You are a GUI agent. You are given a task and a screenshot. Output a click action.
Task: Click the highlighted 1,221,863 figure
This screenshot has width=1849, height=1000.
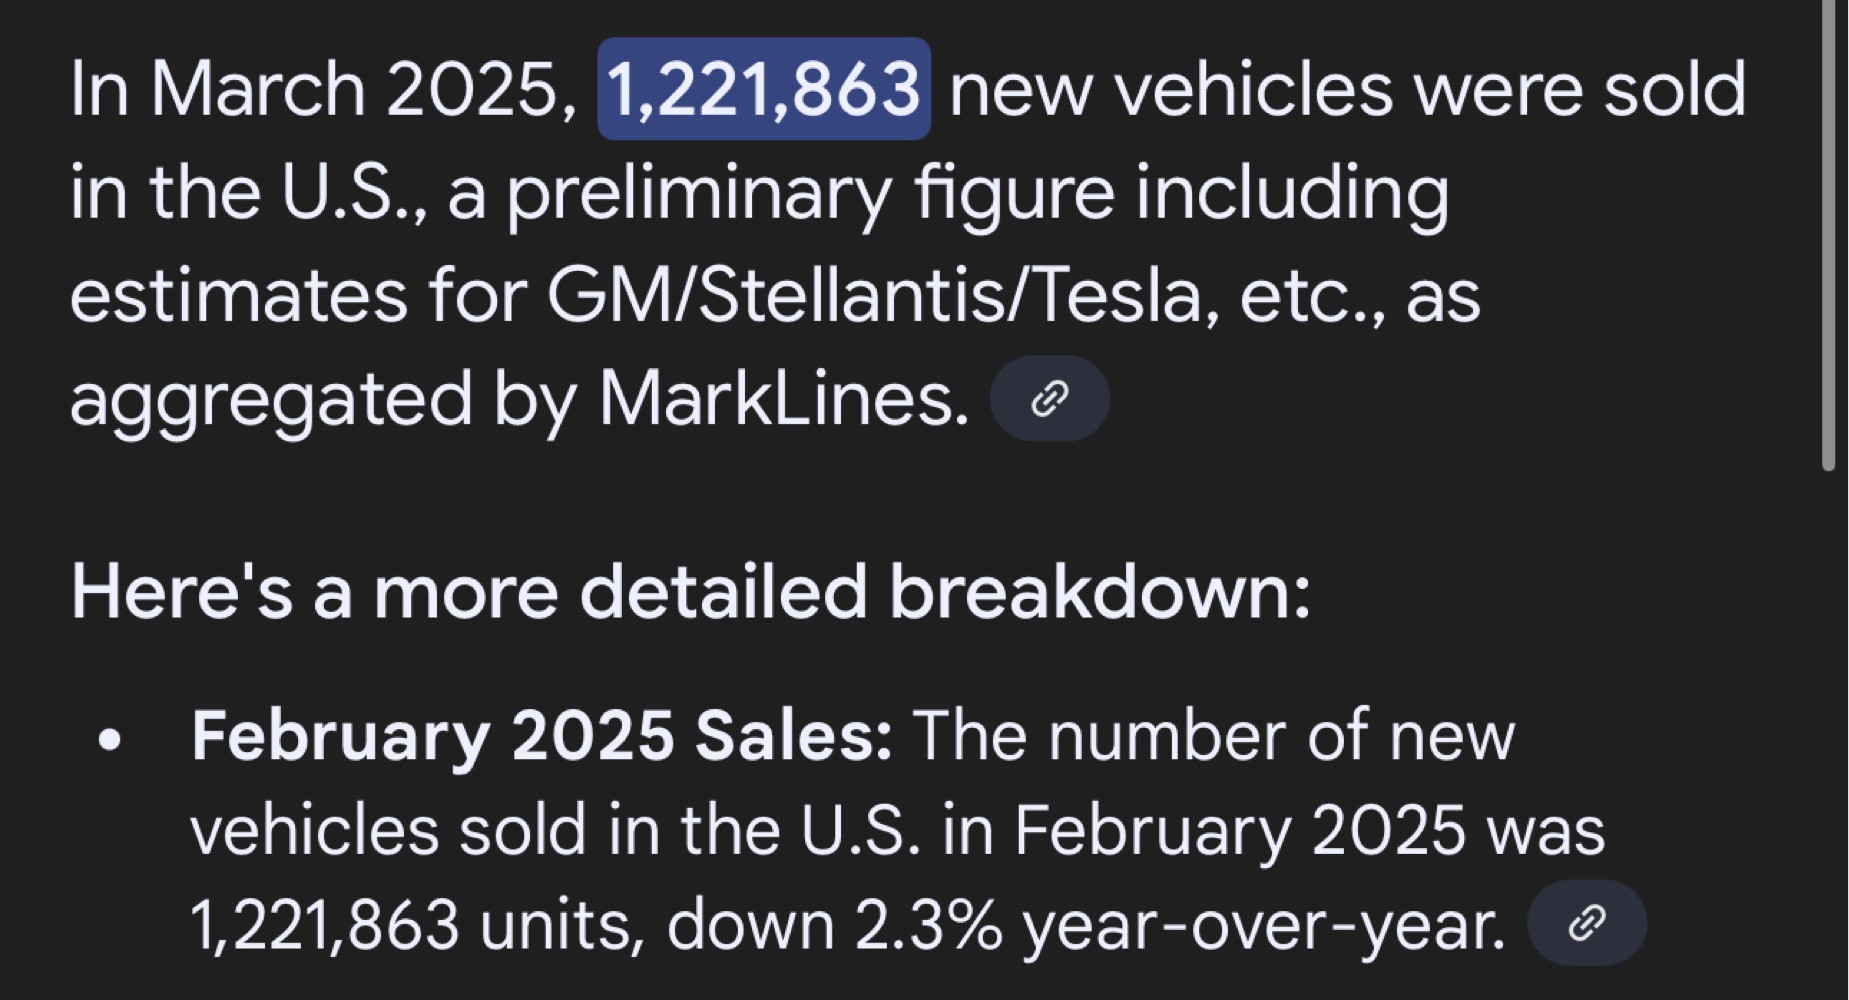pyautogui.click(x=764, y=89)
